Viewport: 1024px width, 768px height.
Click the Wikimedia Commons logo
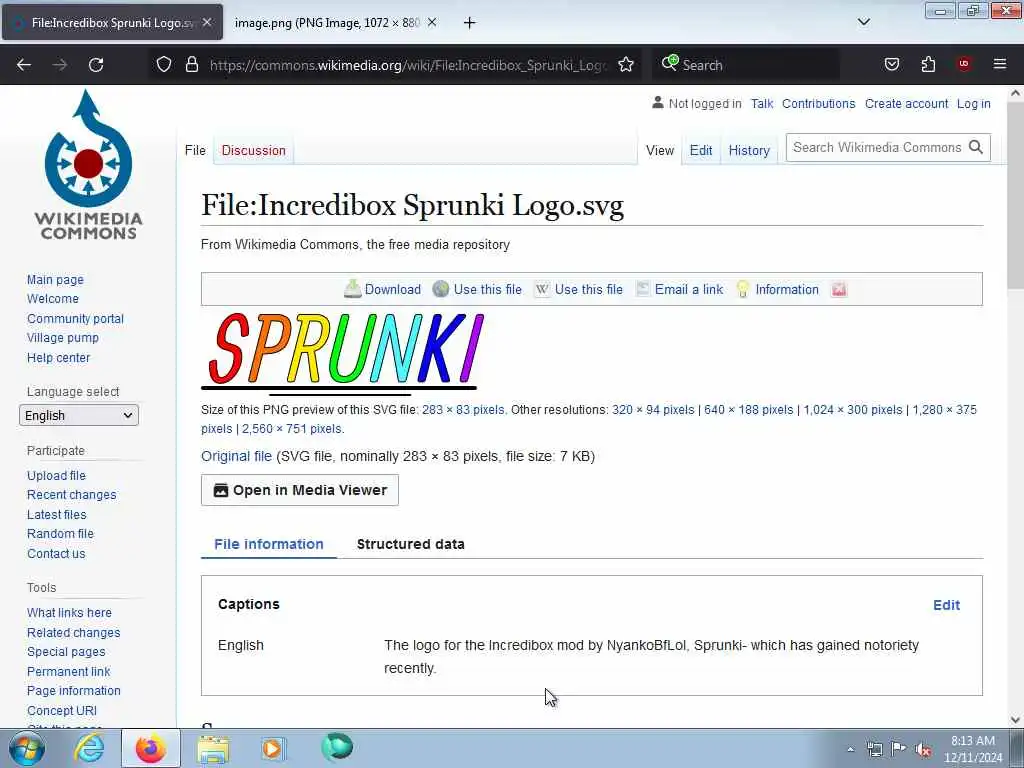[88, 166]
